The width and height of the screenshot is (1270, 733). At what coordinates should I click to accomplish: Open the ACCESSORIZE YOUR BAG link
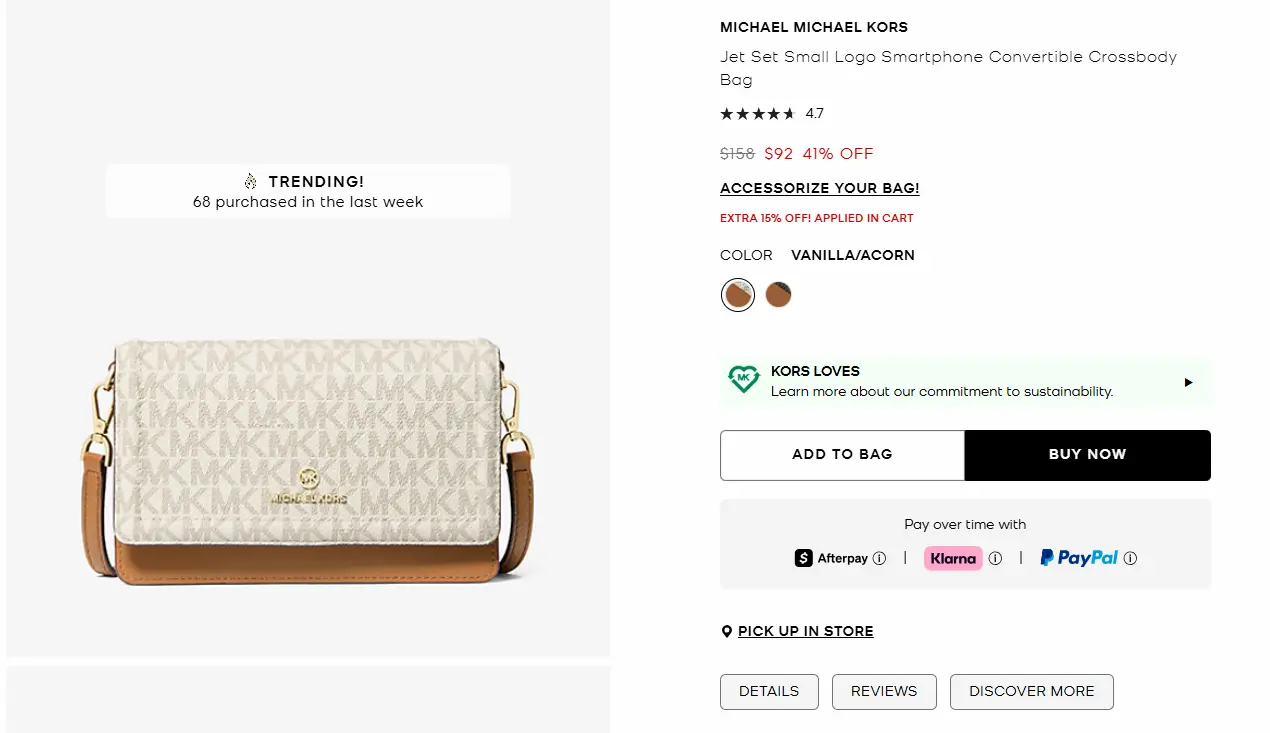819,188
